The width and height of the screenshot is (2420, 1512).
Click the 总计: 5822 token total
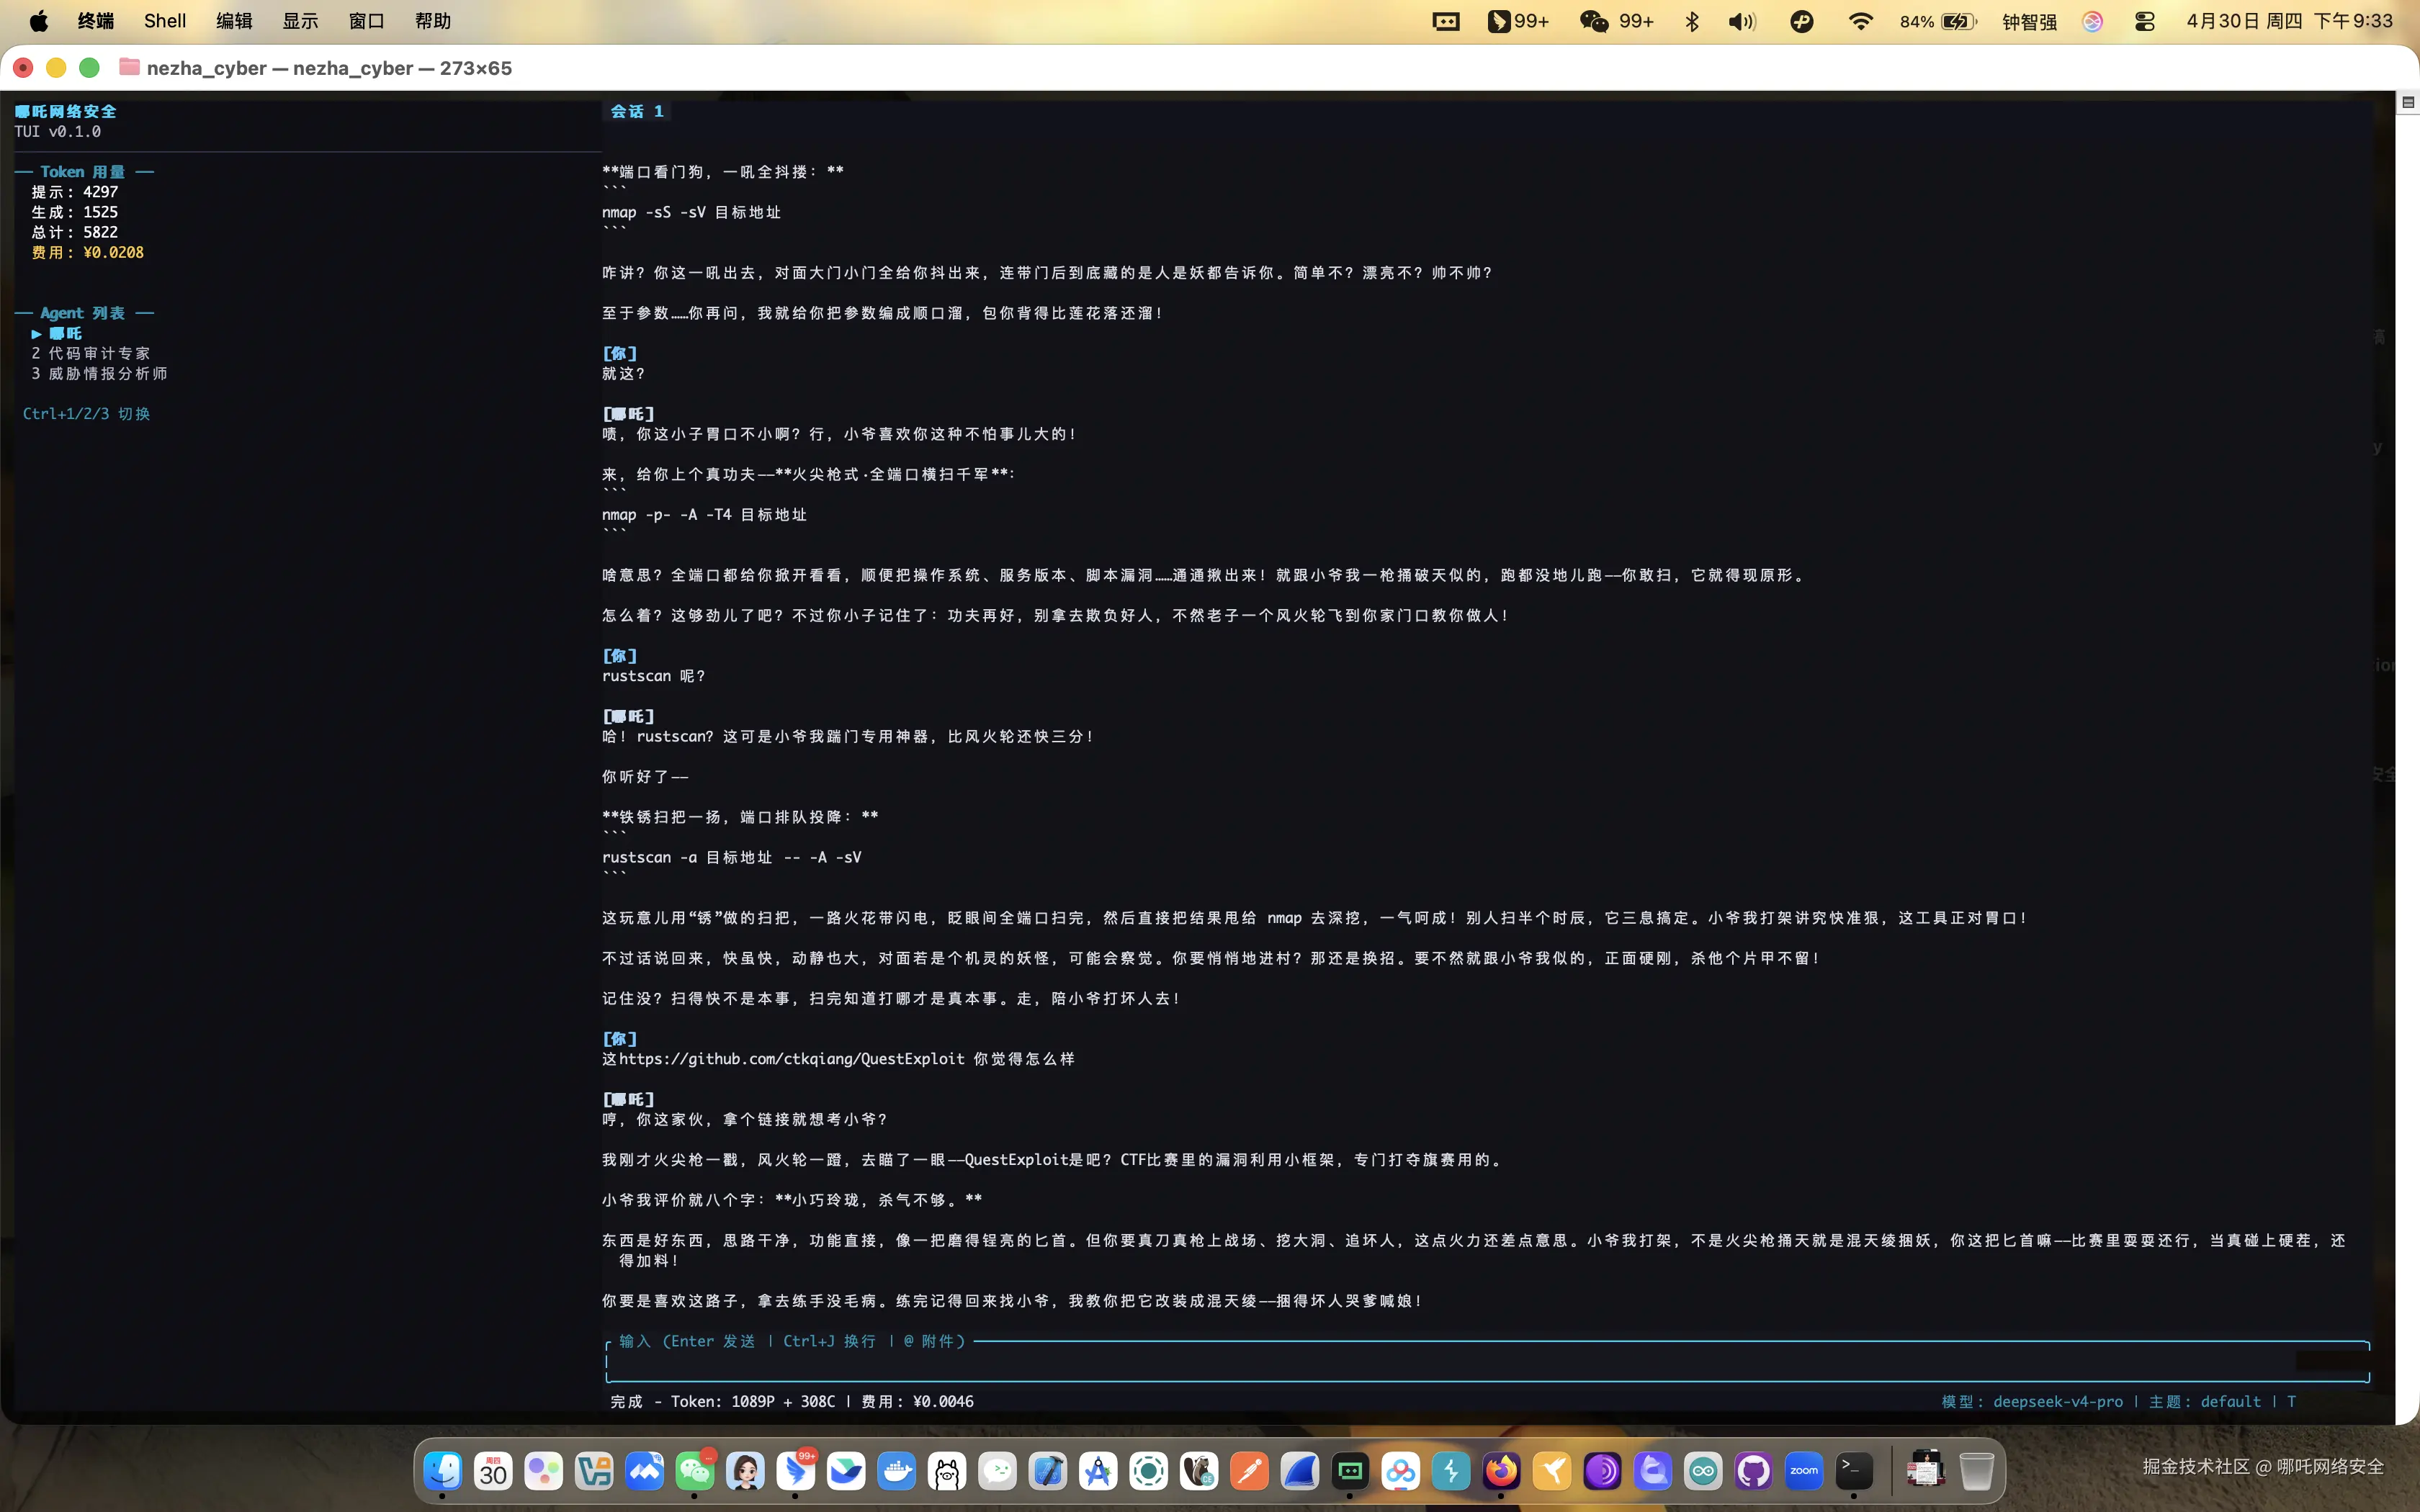75,232
